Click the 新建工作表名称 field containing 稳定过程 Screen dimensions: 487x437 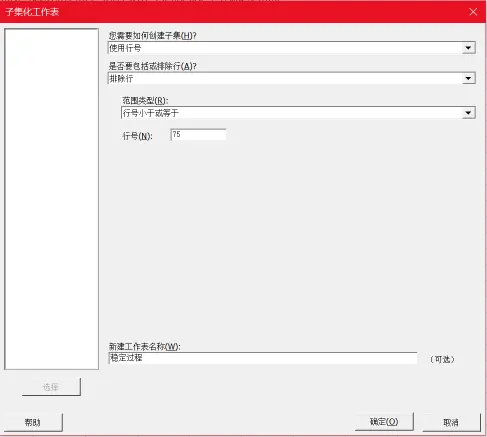coord(263,358)
